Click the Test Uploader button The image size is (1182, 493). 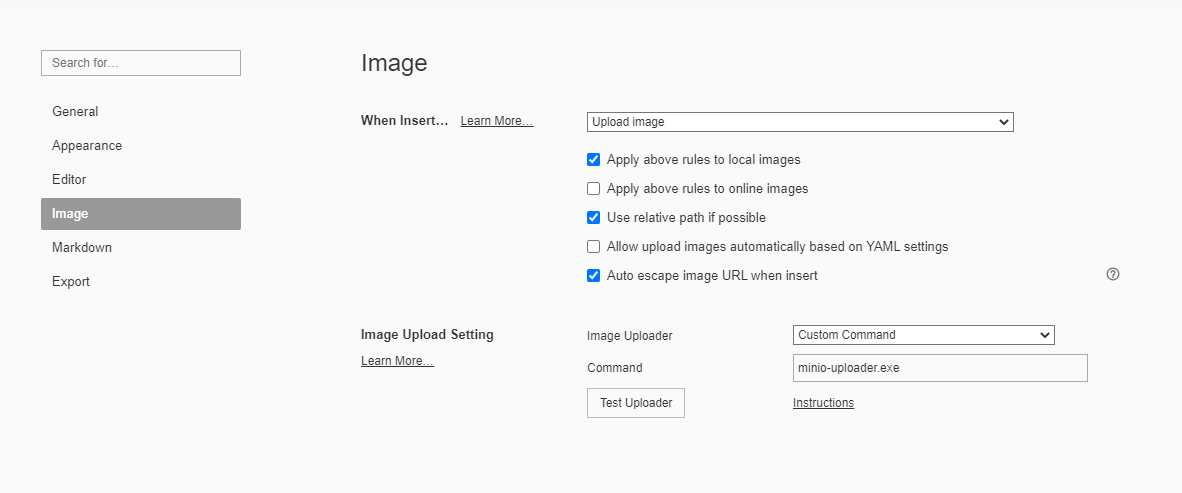(635, 403)
